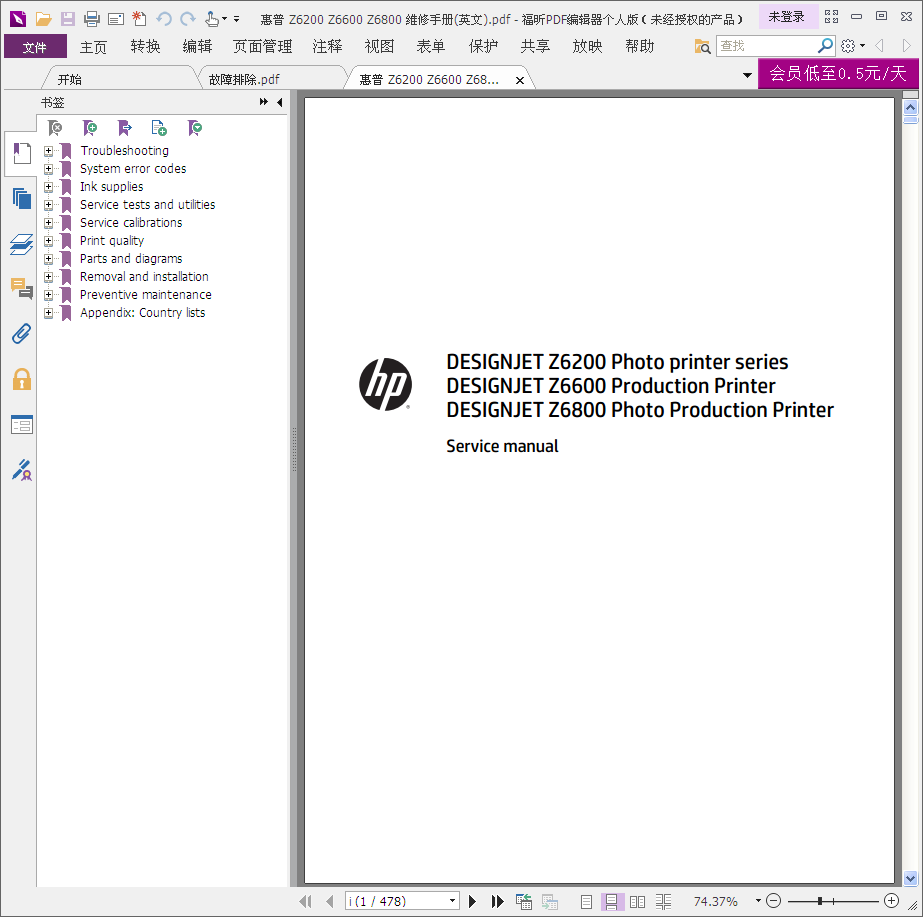The width and height of the screenshot is (923, 917).
Task: Click advanced search folder icon
Action: [702, 46]
